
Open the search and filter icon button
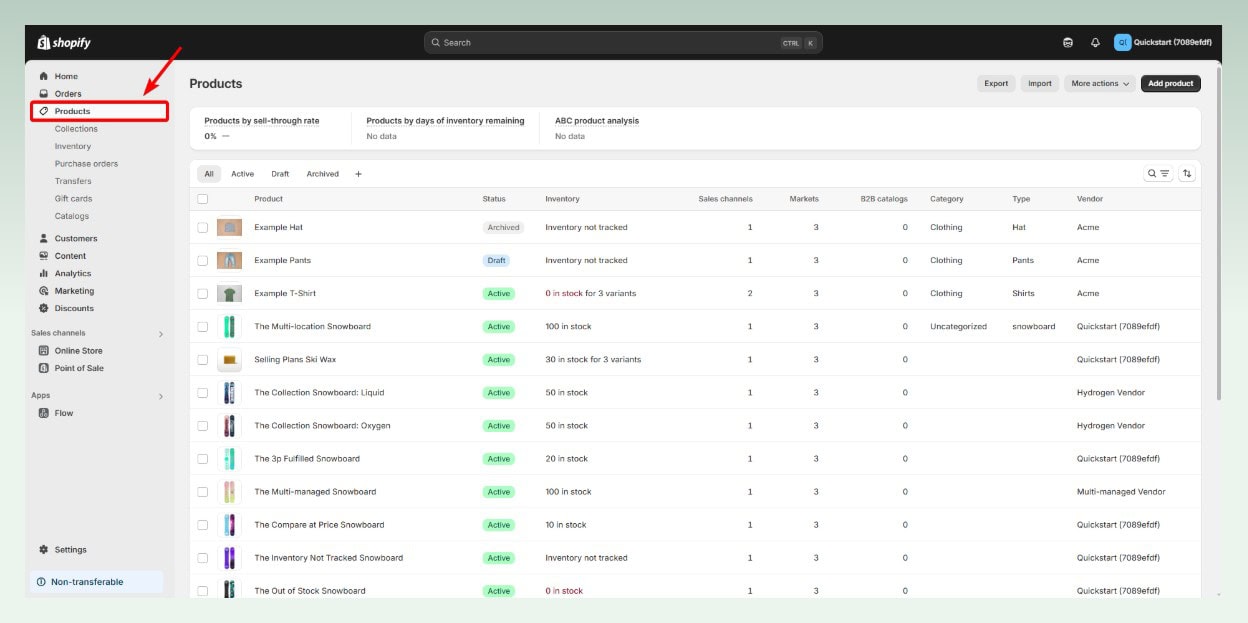click(x=1158, y=174)
